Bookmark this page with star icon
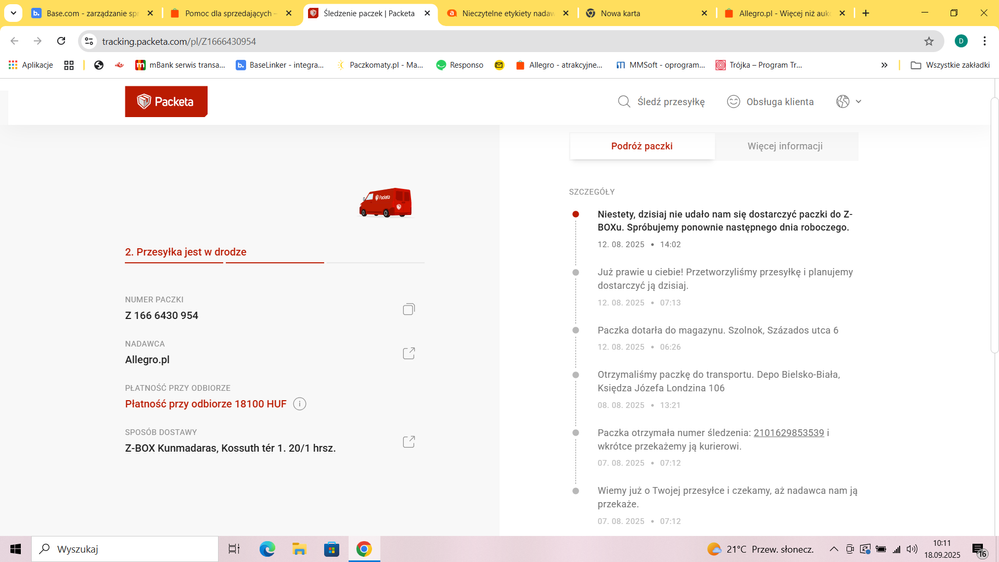 928,41
